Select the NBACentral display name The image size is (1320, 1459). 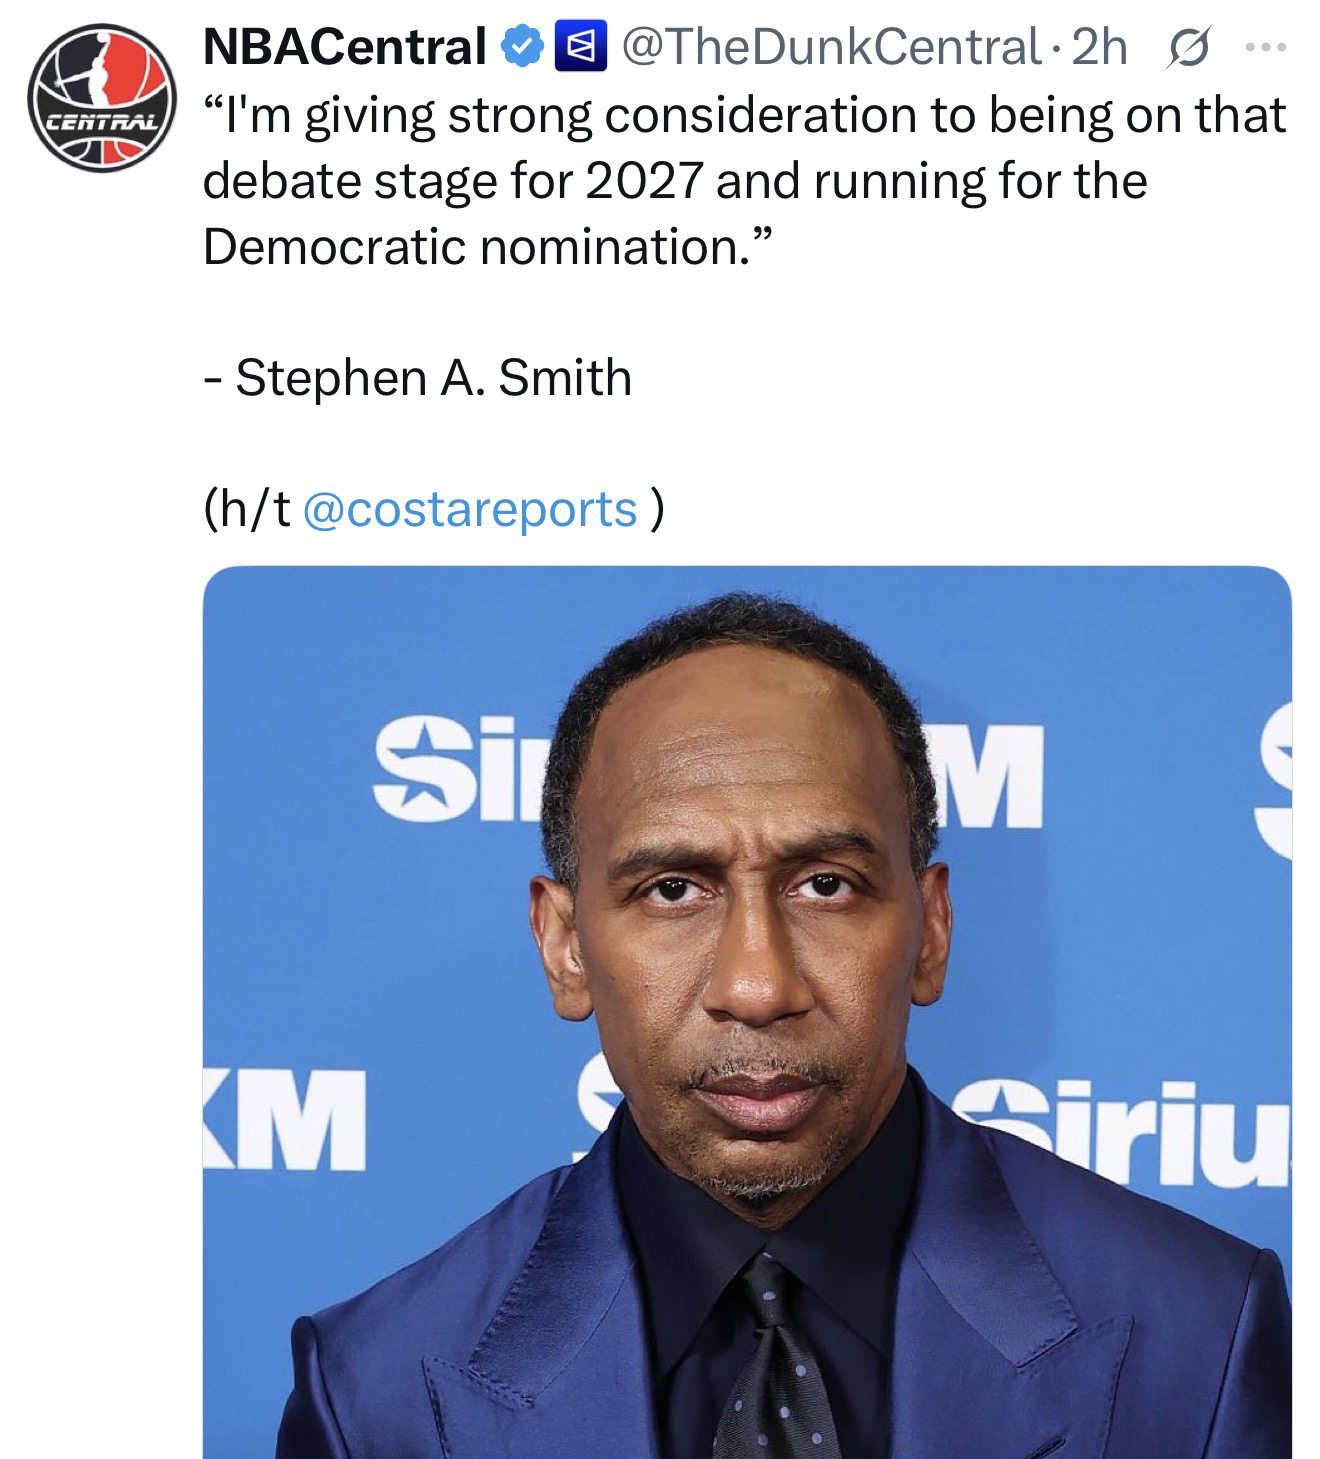tap(345, 47)
